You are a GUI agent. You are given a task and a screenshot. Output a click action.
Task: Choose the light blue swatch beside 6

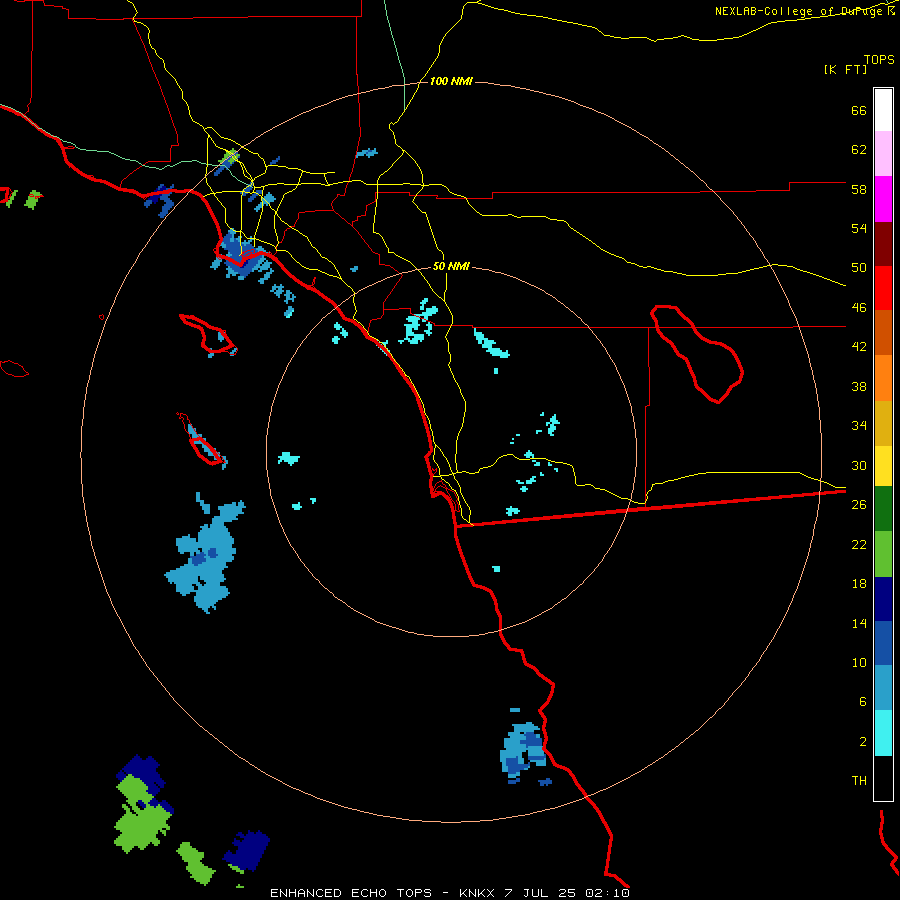pos(883,688)
